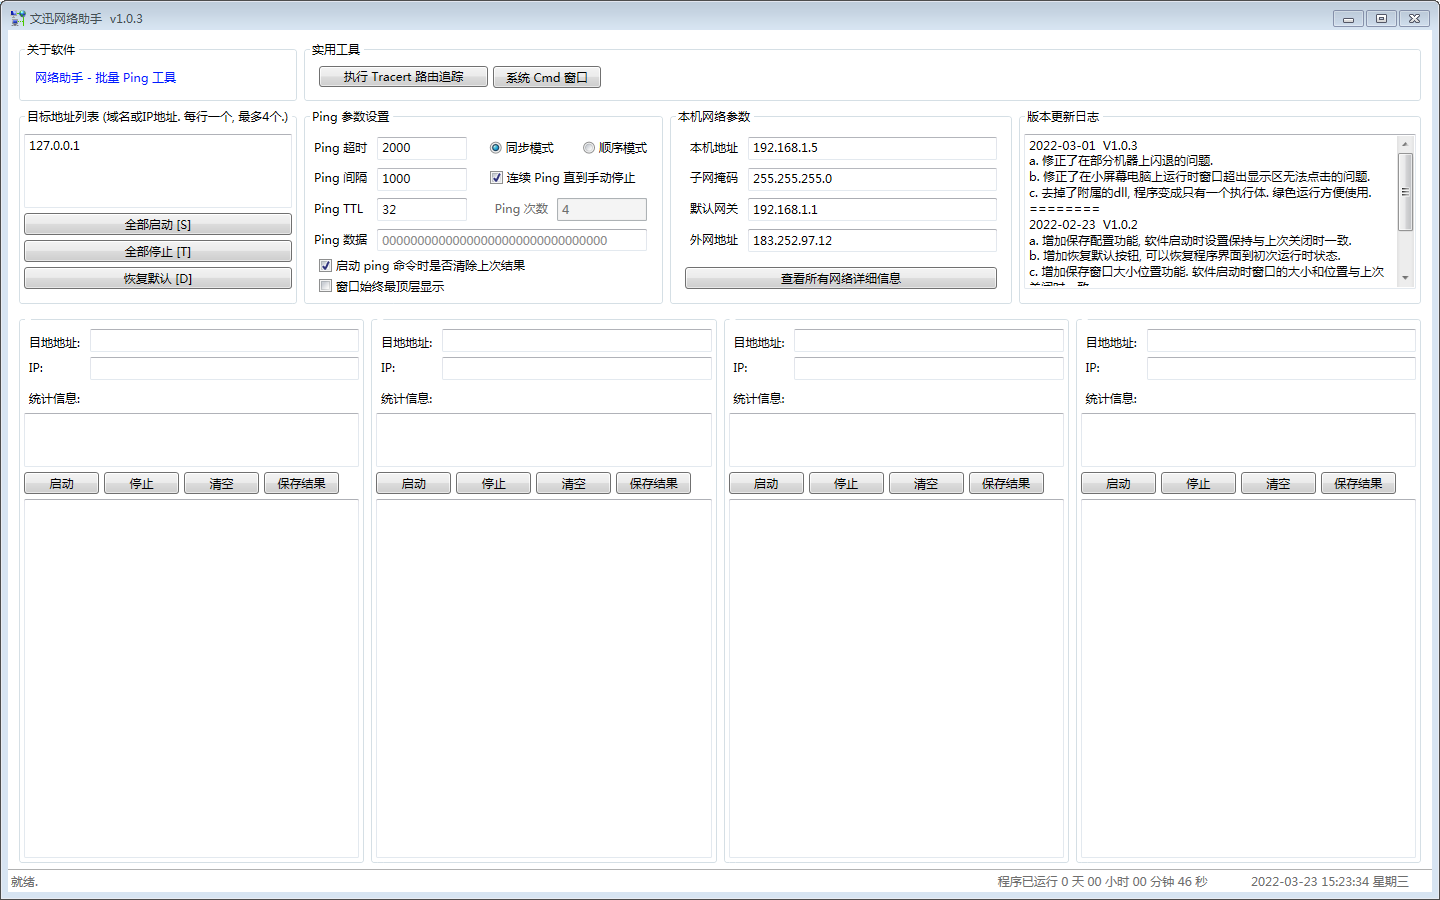The image size is (1440, 900).
Task: Open 系统 Cmd 窗口 tool
Action: [x=546, y=78]
